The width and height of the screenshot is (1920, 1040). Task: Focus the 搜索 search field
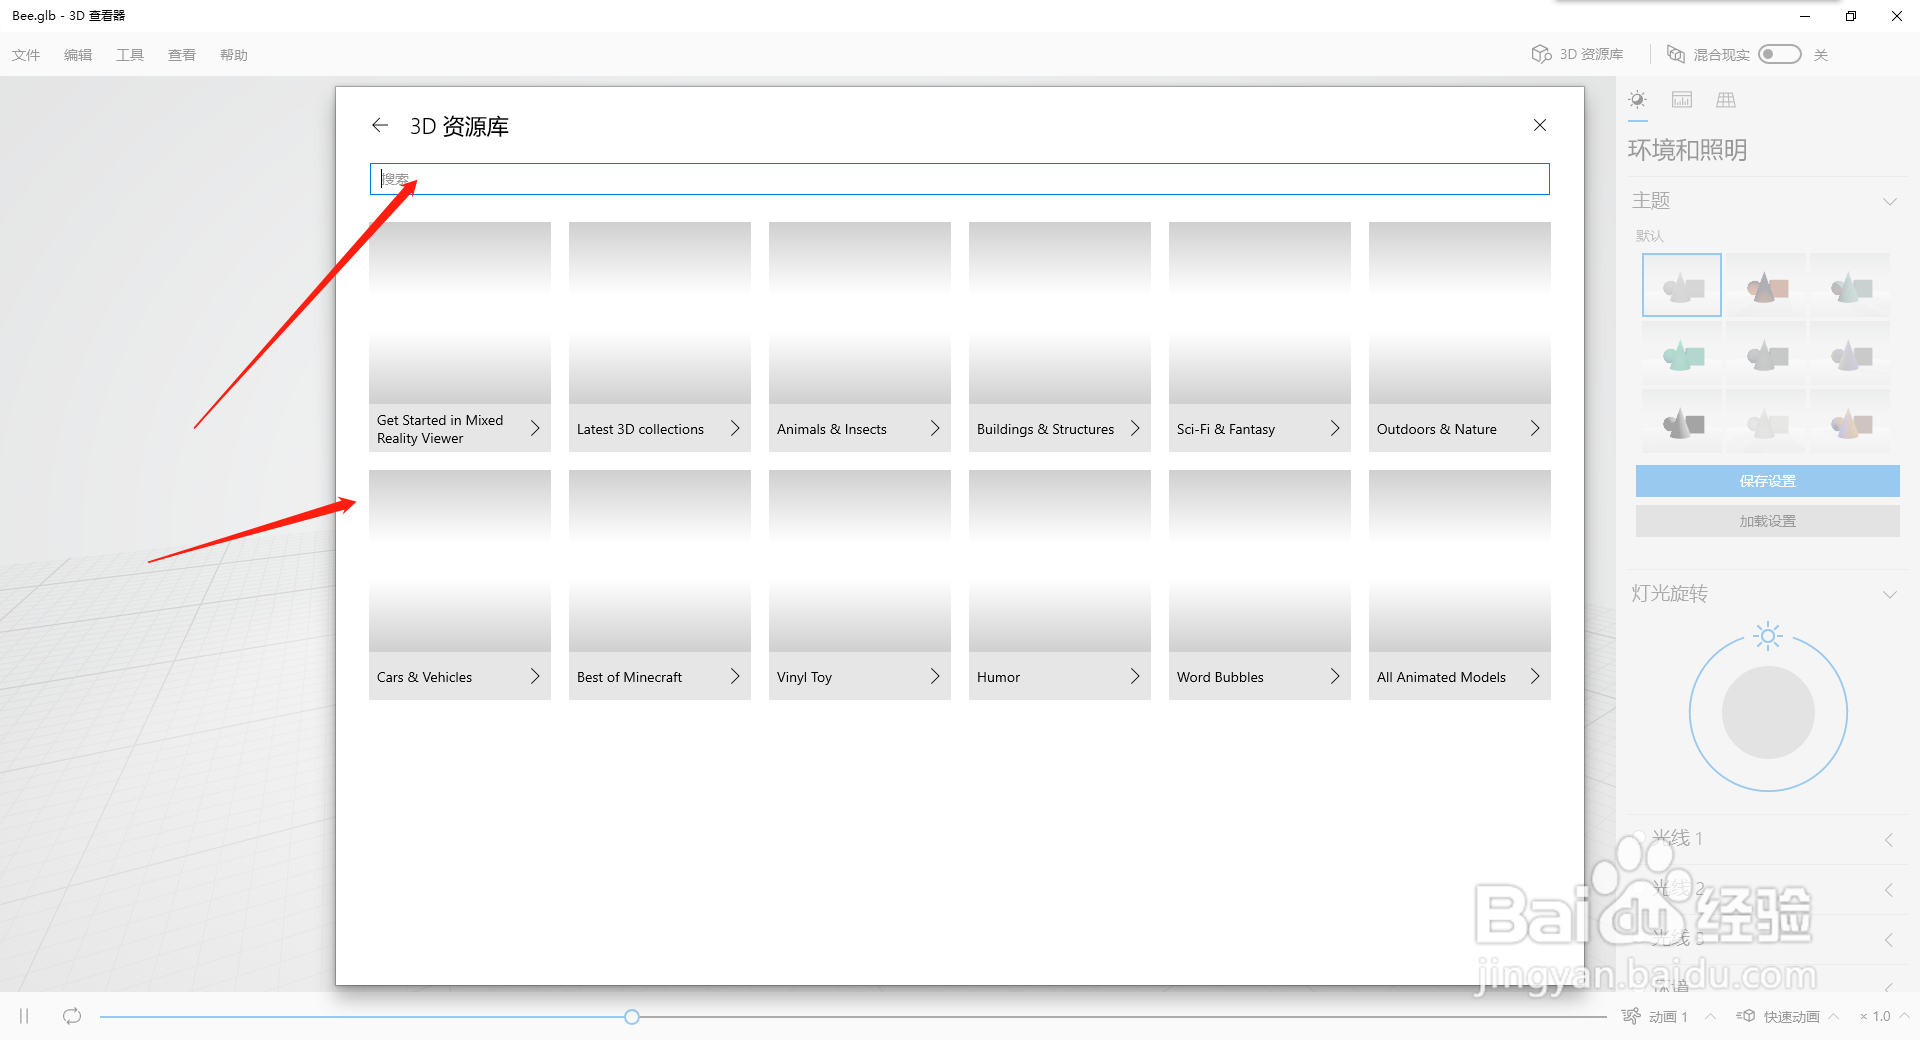(960, 179)
